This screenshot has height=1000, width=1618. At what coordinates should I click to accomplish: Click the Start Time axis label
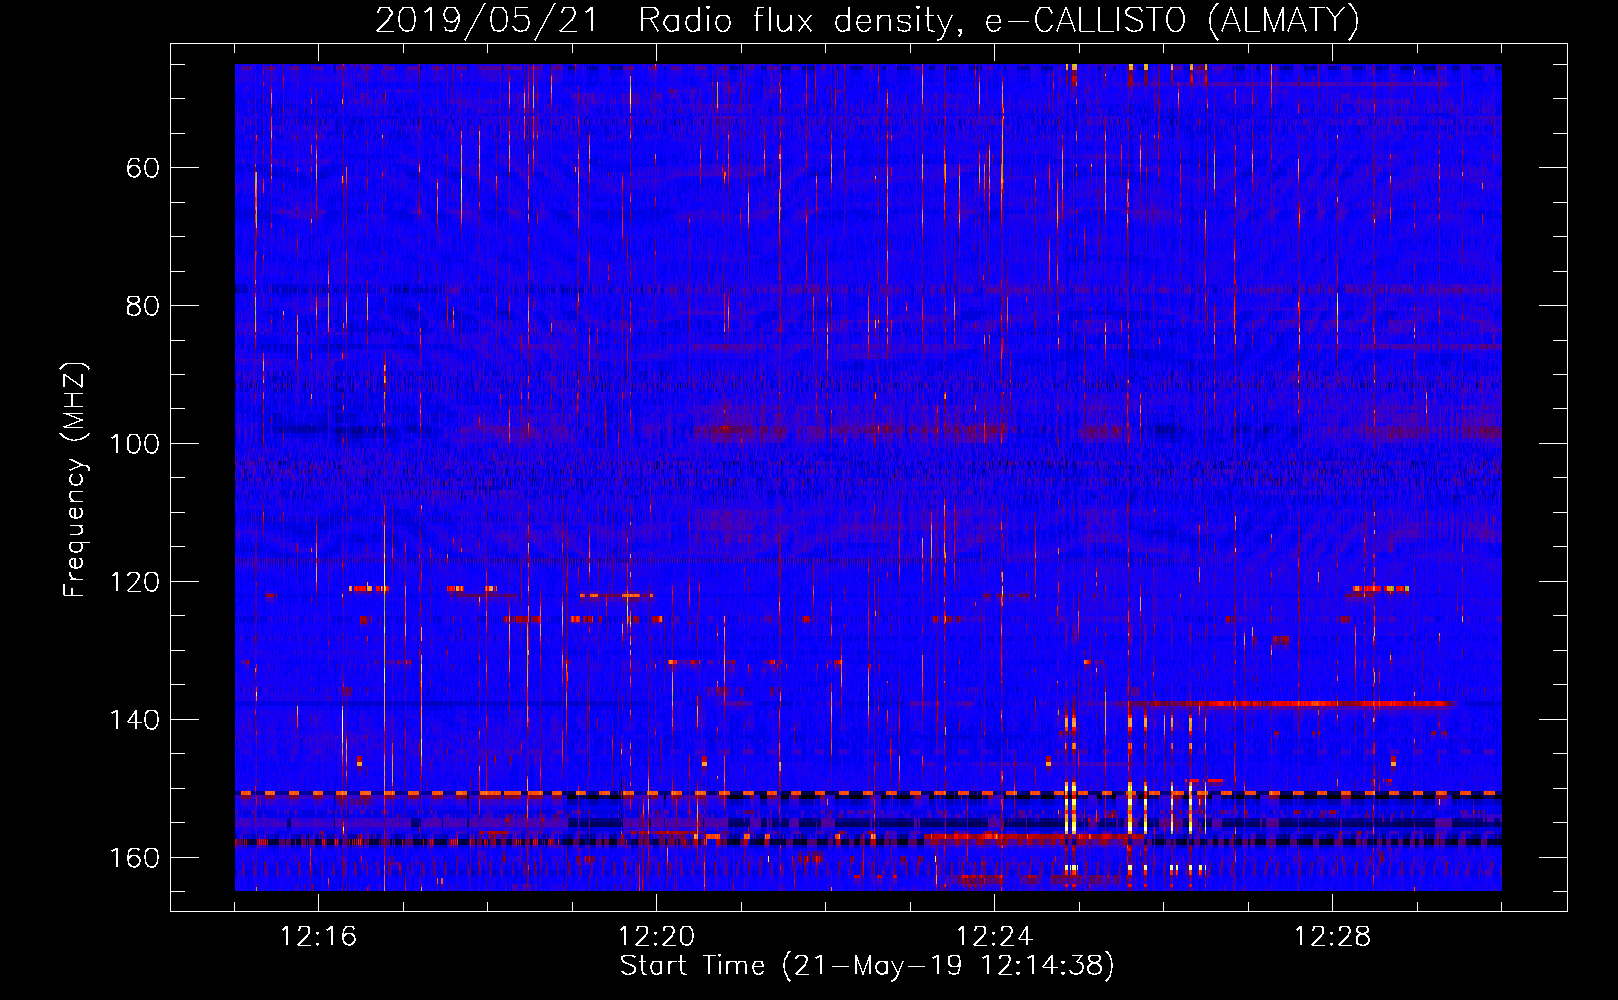point(867,966)
